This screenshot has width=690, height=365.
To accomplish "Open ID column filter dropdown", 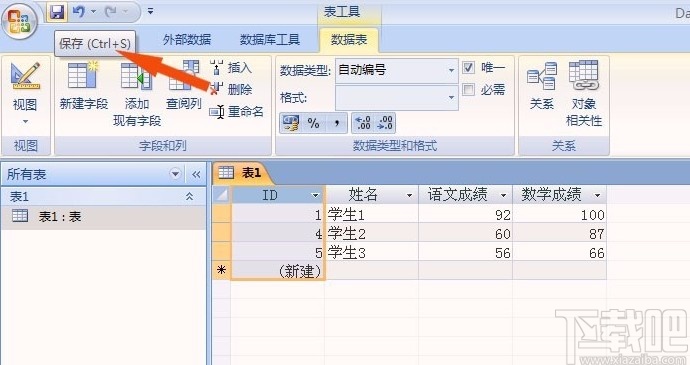I will 315,195.
